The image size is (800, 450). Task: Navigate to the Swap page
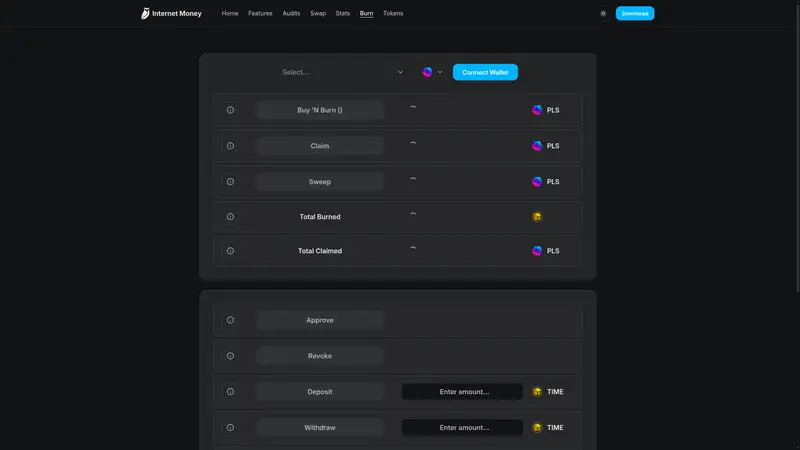click(318, 13)
